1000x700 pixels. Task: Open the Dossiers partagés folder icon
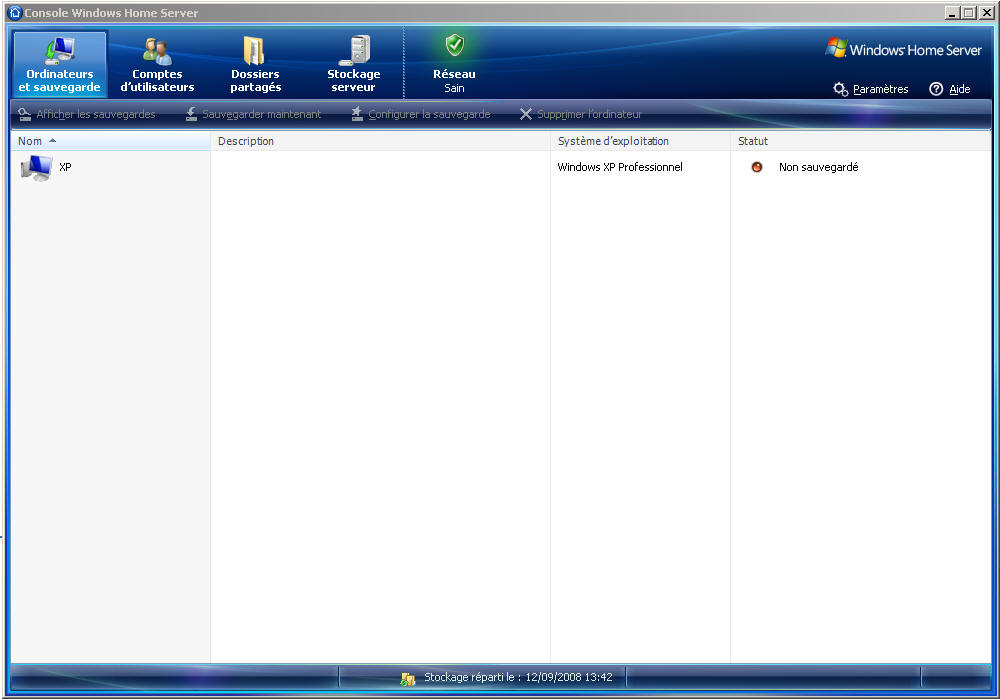click(x=255, y=51)
